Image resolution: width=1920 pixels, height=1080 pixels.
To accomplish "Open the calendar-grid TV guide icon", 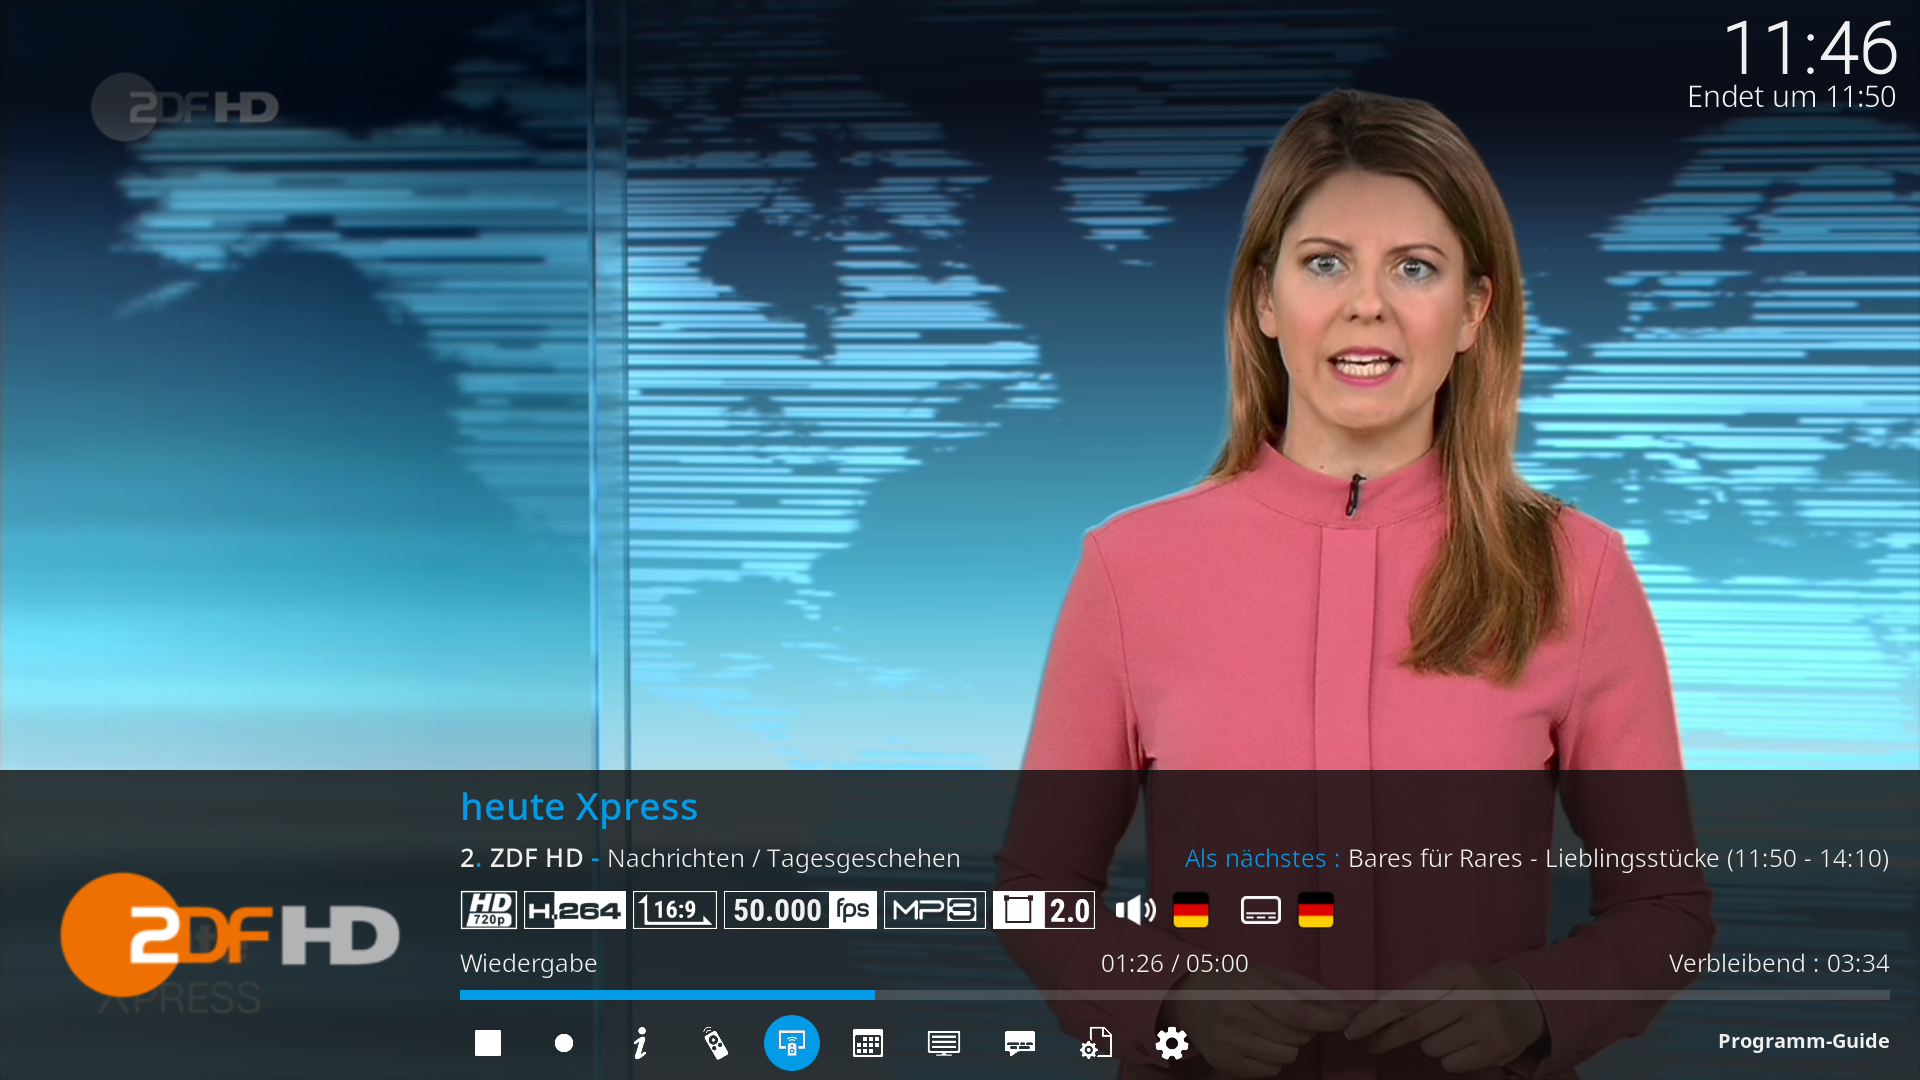I will point(868,1043).
